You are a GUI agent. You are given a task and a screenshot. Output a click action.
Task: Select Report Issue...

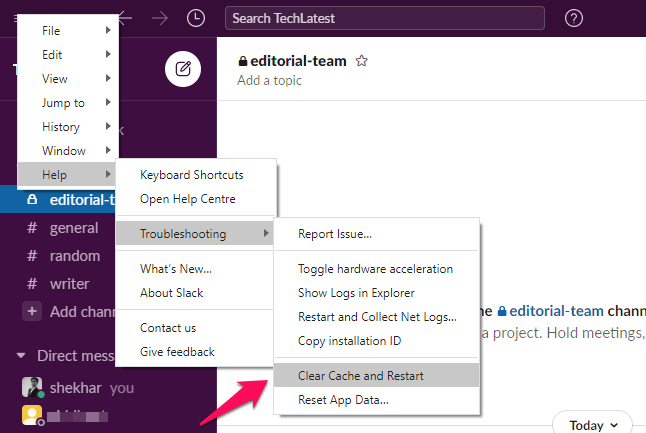(377, 234)
